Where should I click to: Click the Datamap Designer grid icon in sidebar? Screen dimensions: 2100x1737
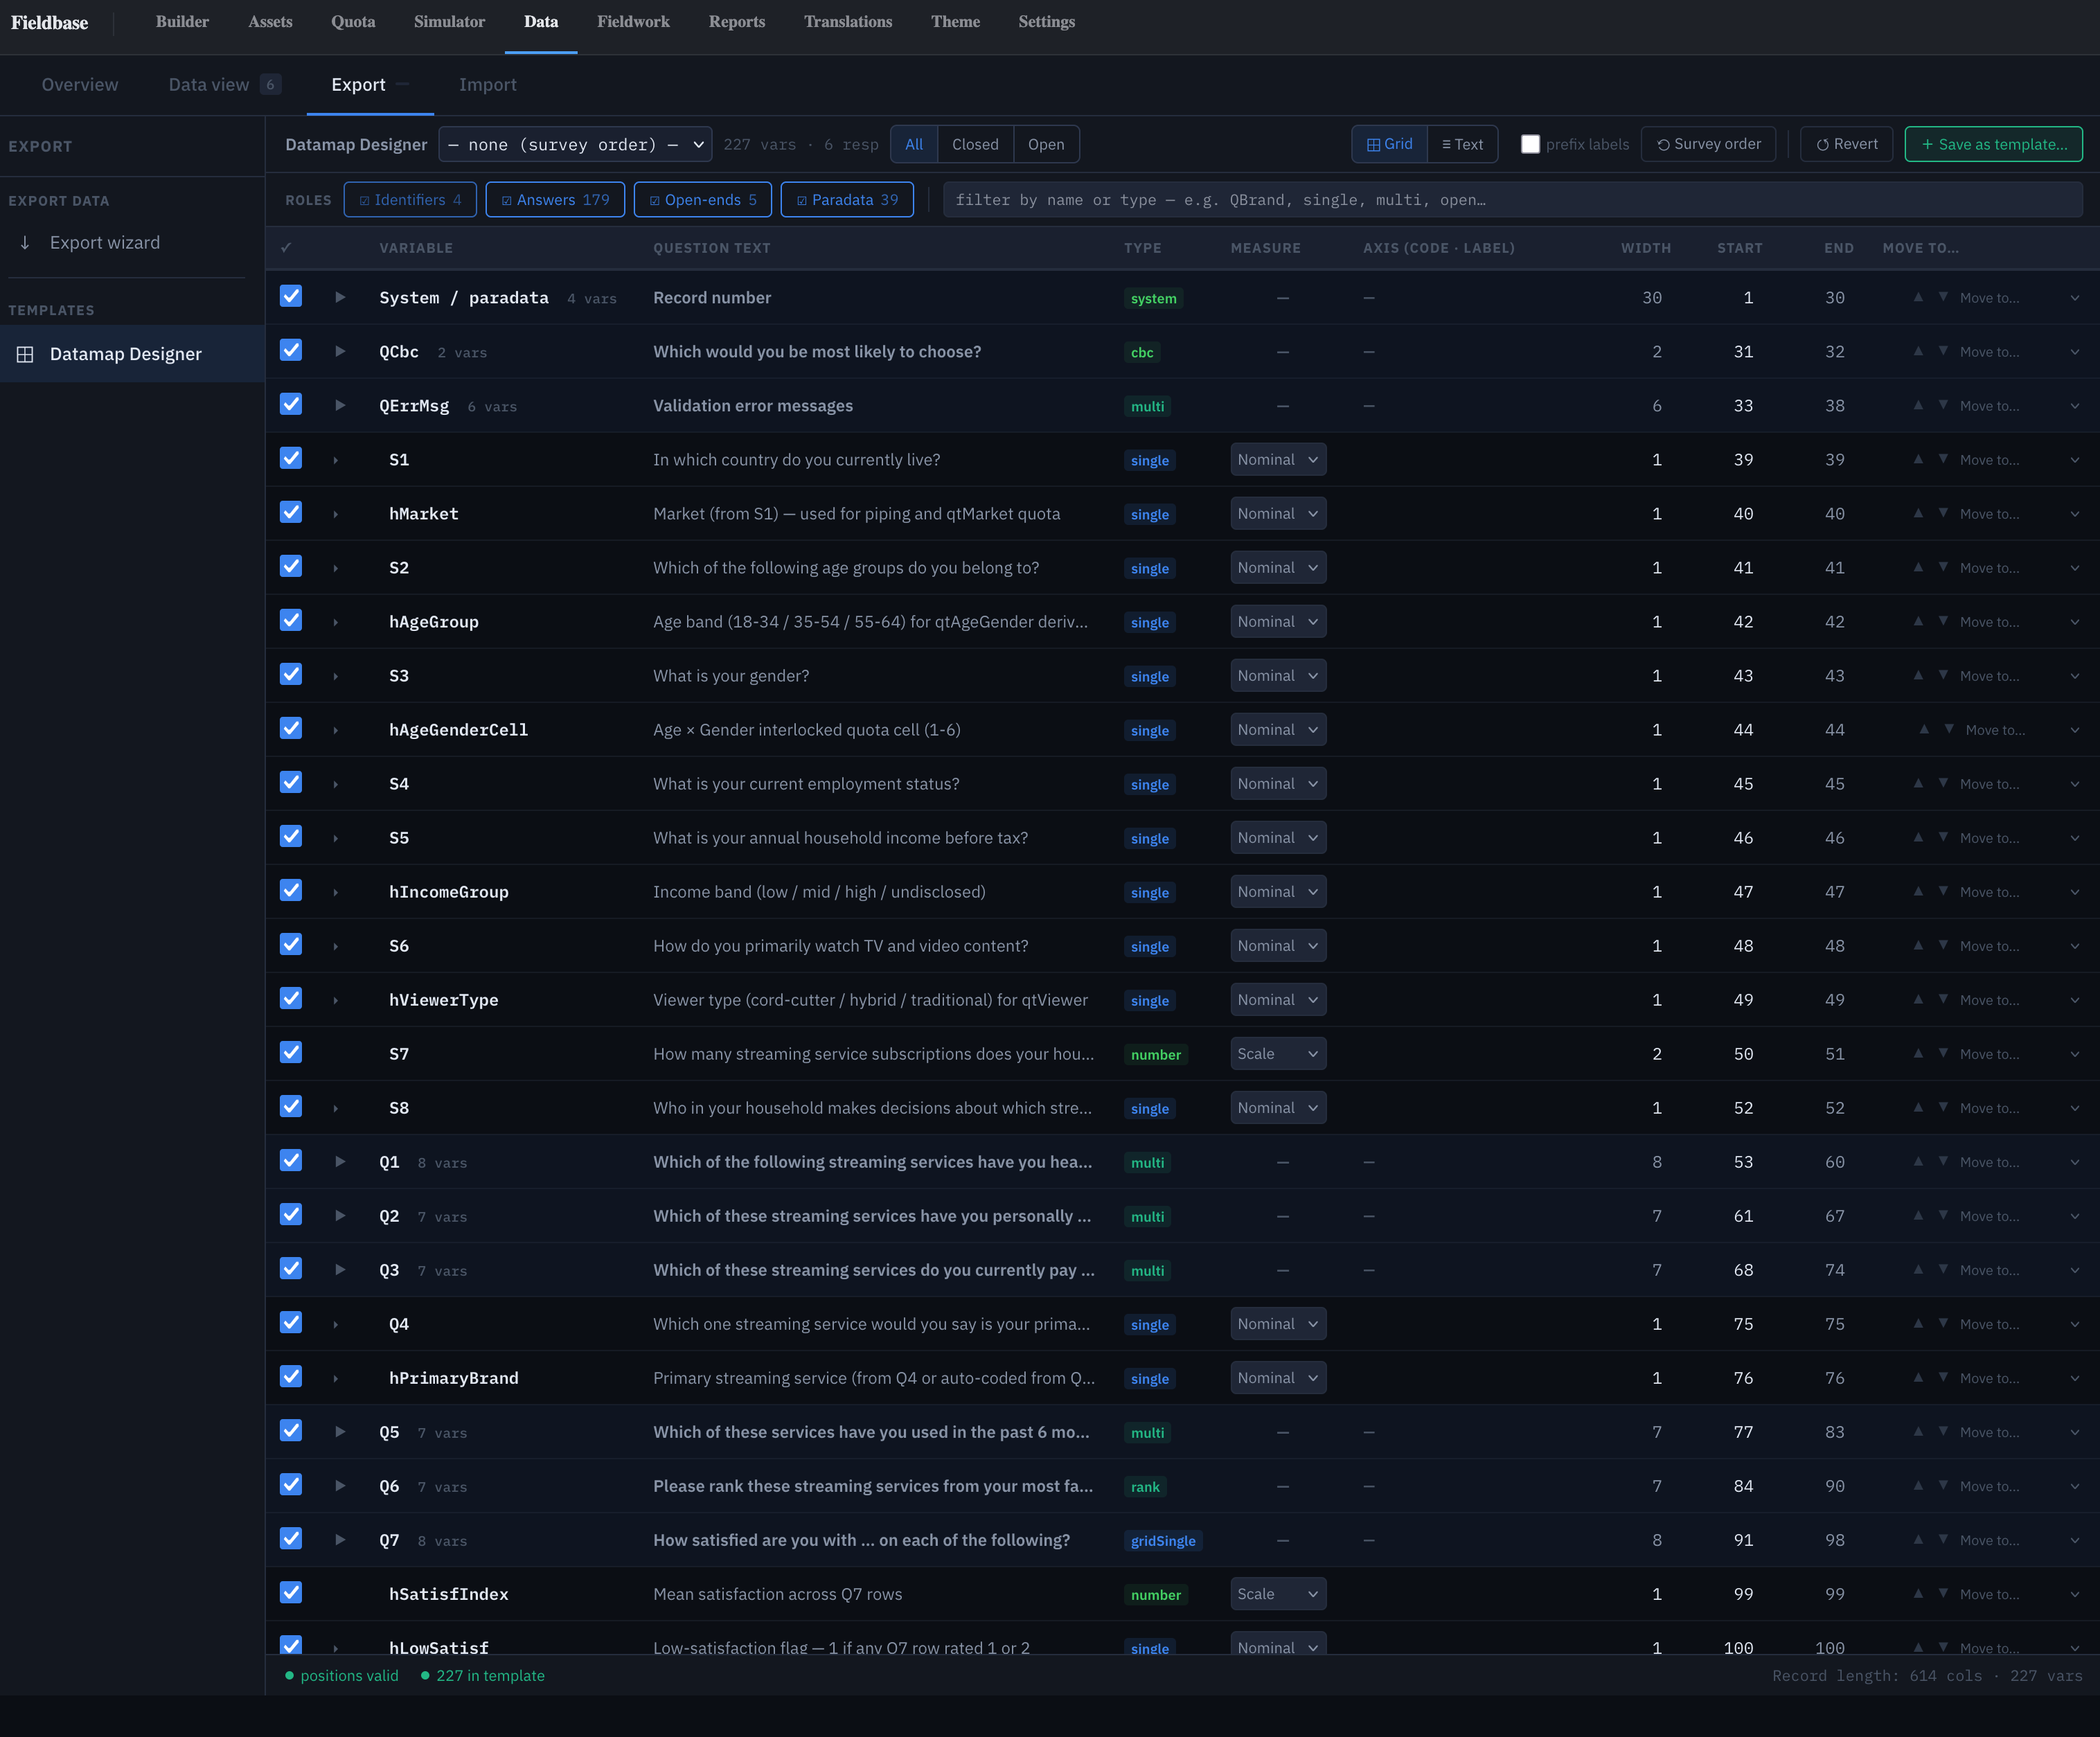(x=25, y=354)
